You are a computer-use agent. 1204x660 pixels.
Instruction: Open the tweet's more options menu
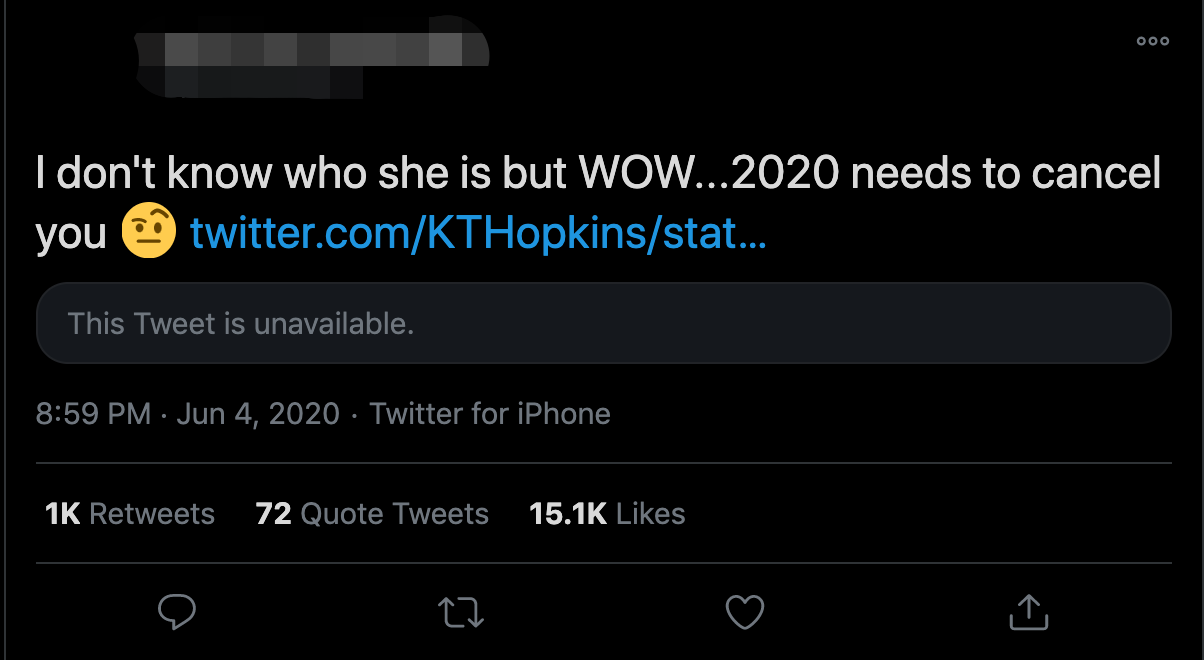click(1152, 41)
